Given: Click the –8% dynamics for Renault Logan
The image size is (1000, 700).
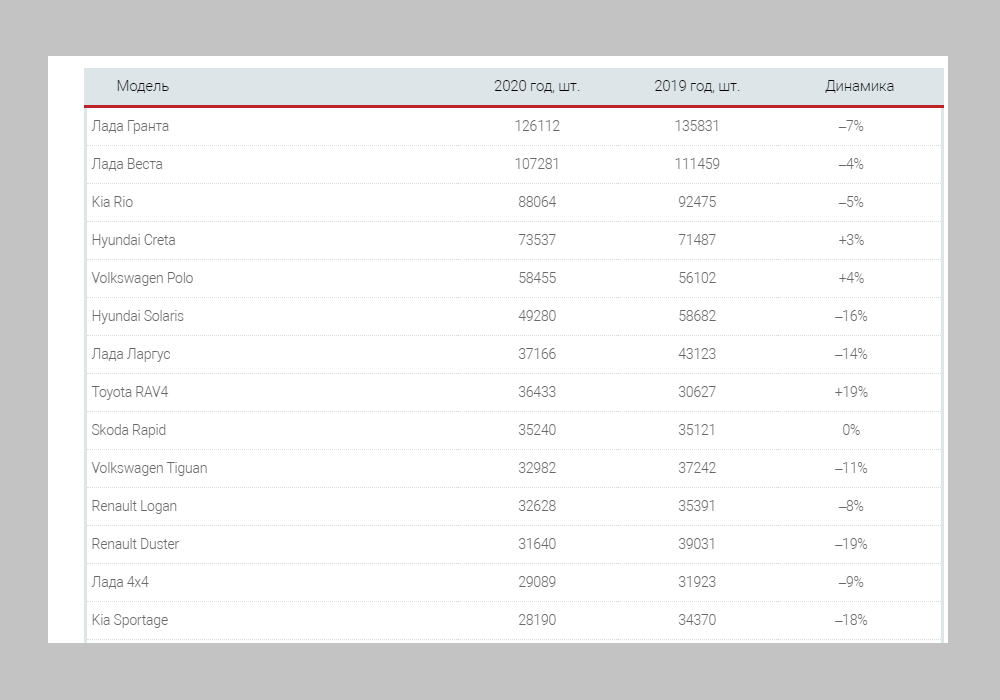Looking at the screenshot, I should click(851, 506).
